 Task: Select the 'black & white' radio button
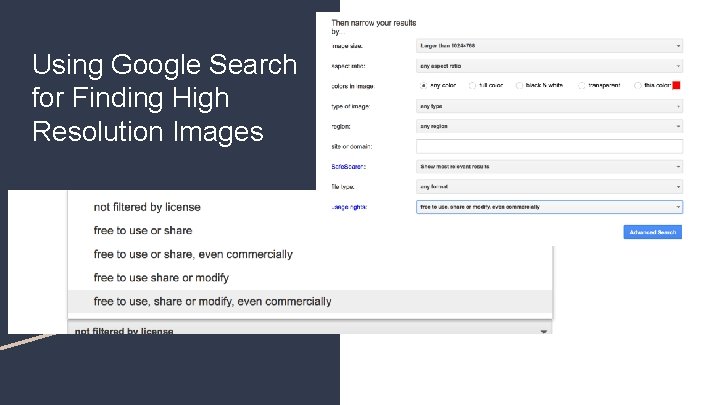point(519,85)
